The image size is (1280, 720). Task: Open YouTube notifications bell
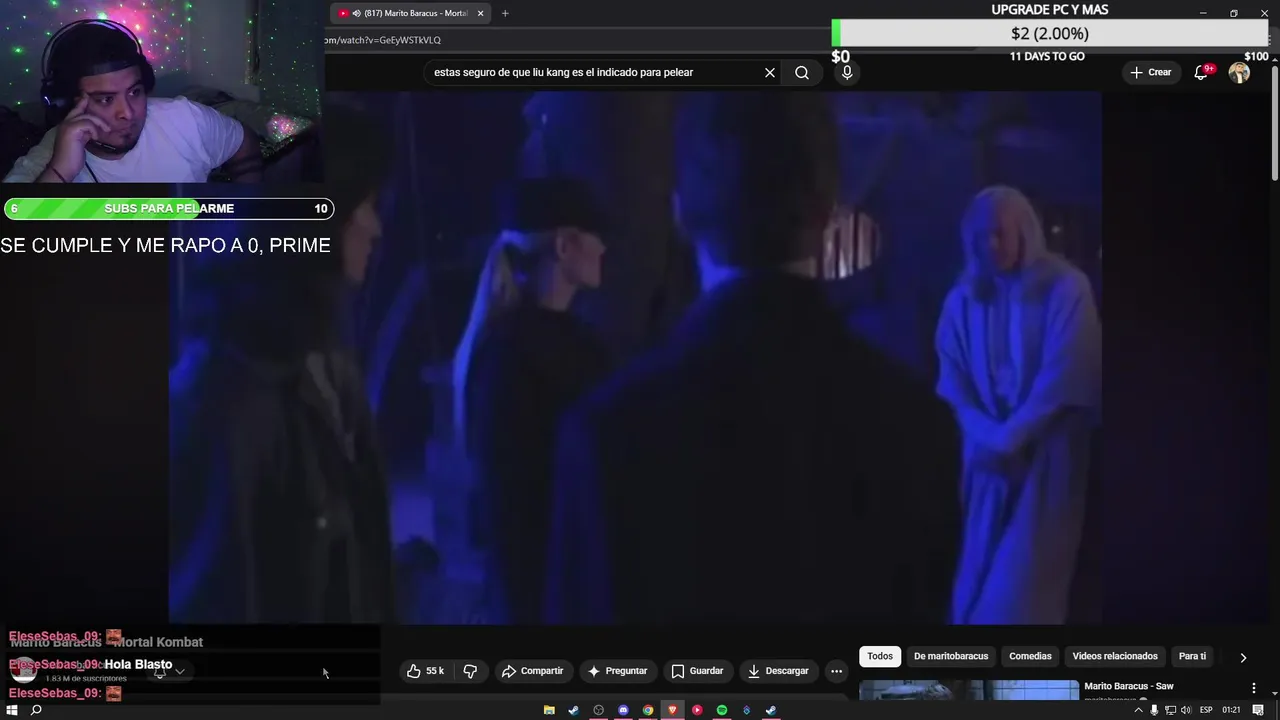tap(1201, 72)
